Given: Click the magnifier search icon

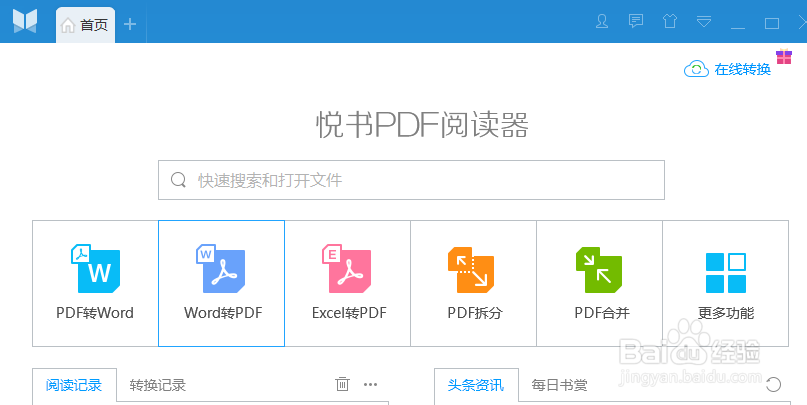Looking at the screenshot, I should click(178, 180).
